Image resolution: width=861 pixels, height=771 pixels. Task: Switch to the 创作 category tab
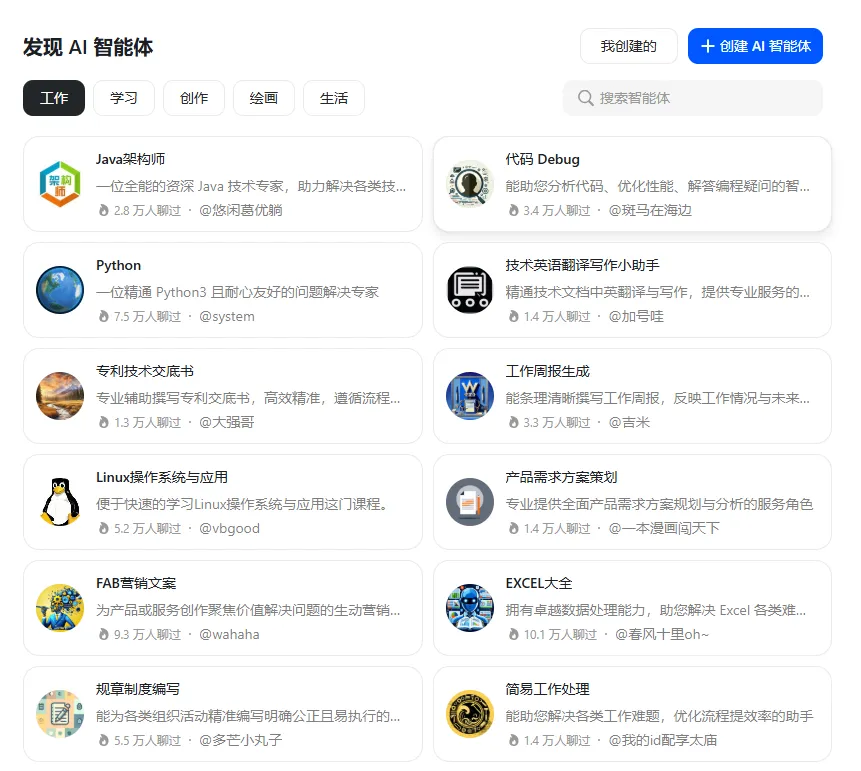click(194, 98)
